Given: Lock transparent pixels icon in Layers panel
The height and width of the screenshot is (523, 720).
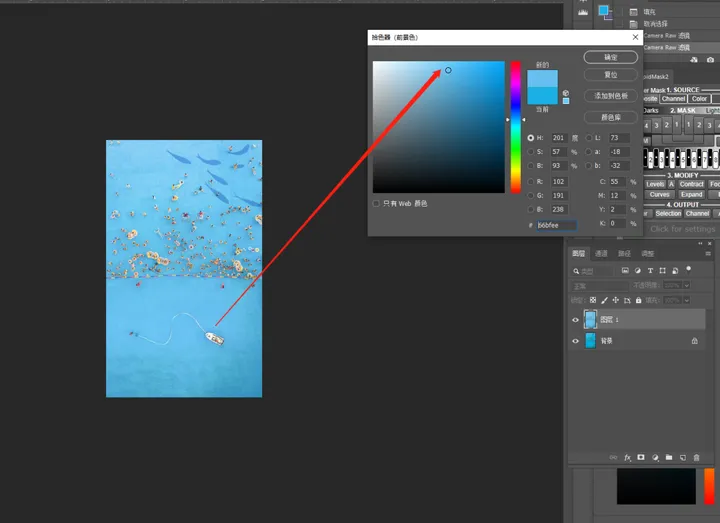Looking at the screenshot, I should pyautogui.click(x=593, y=300).
